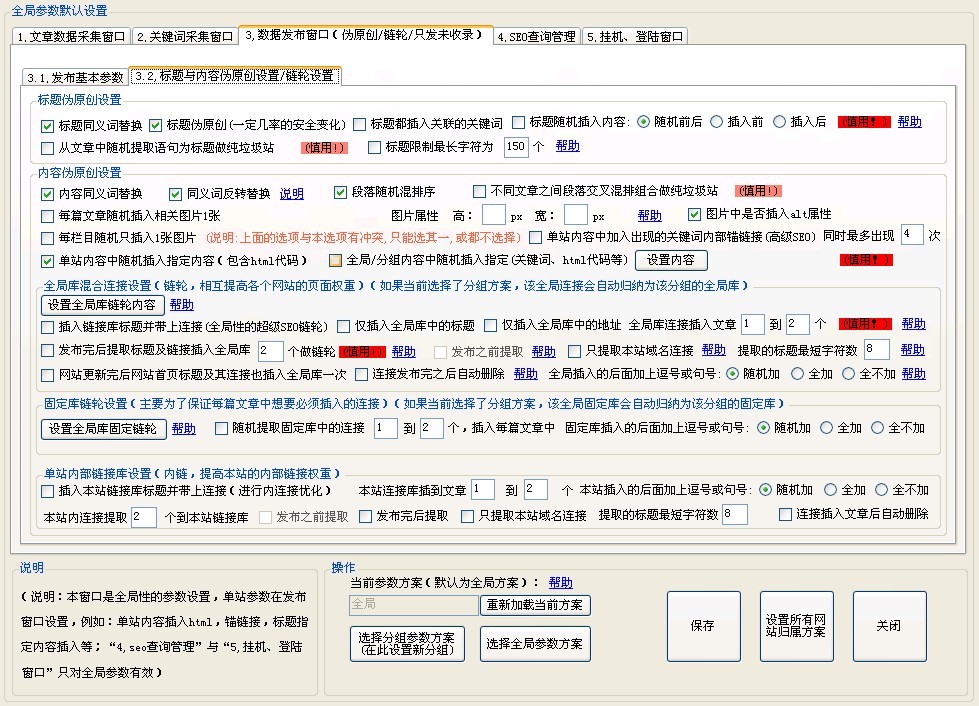Disable the 段落随机乱排序 checkbox
979x706 pixels.
point(341,193)
